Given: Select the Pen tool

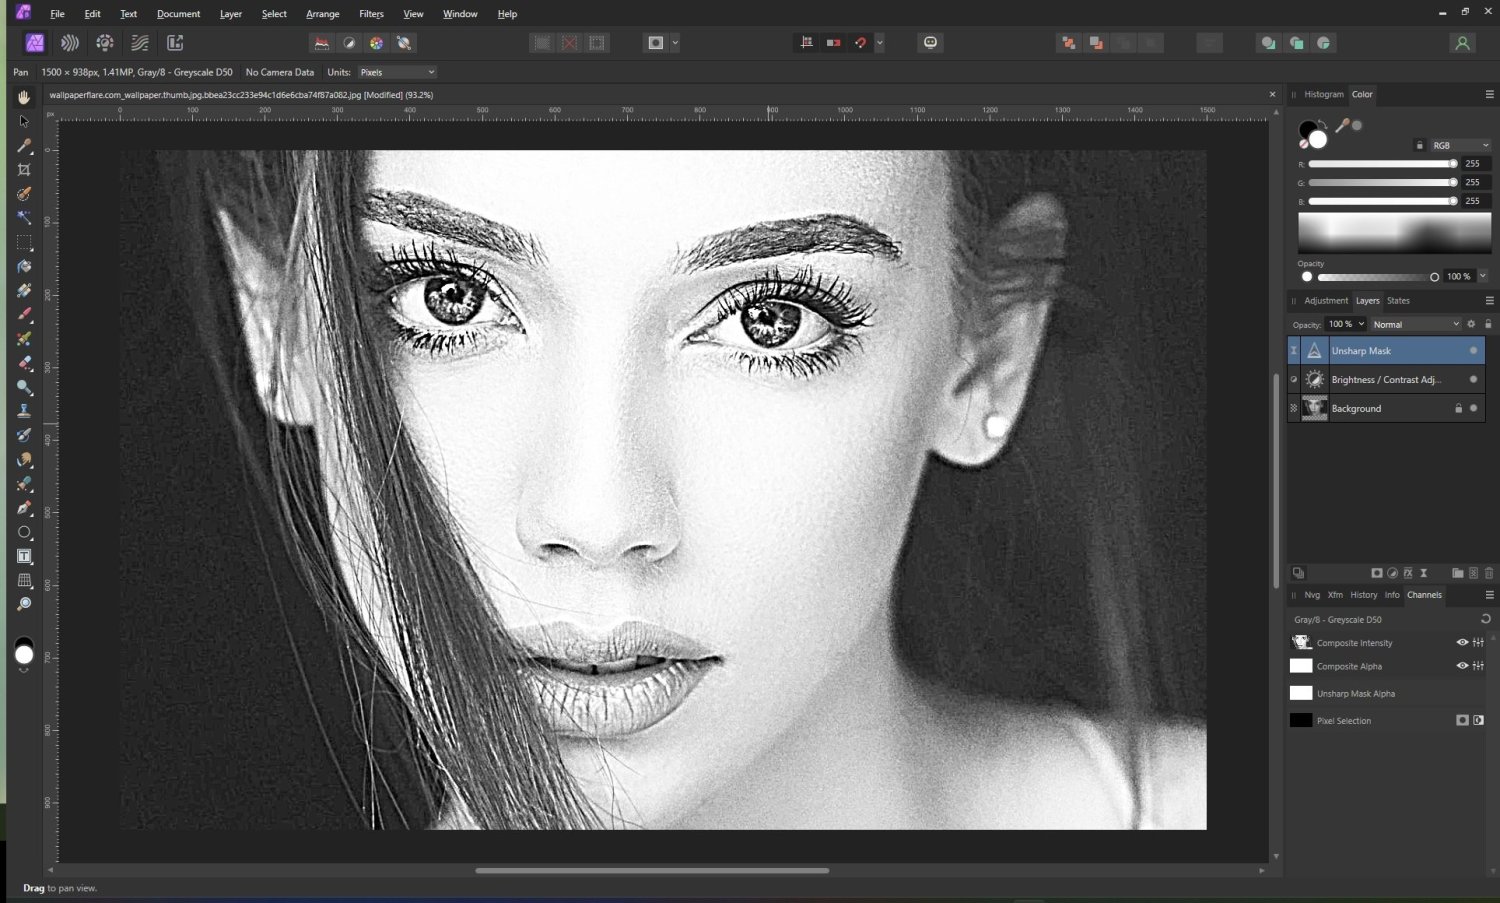Looking at the screenshot, I should point(24,508).
